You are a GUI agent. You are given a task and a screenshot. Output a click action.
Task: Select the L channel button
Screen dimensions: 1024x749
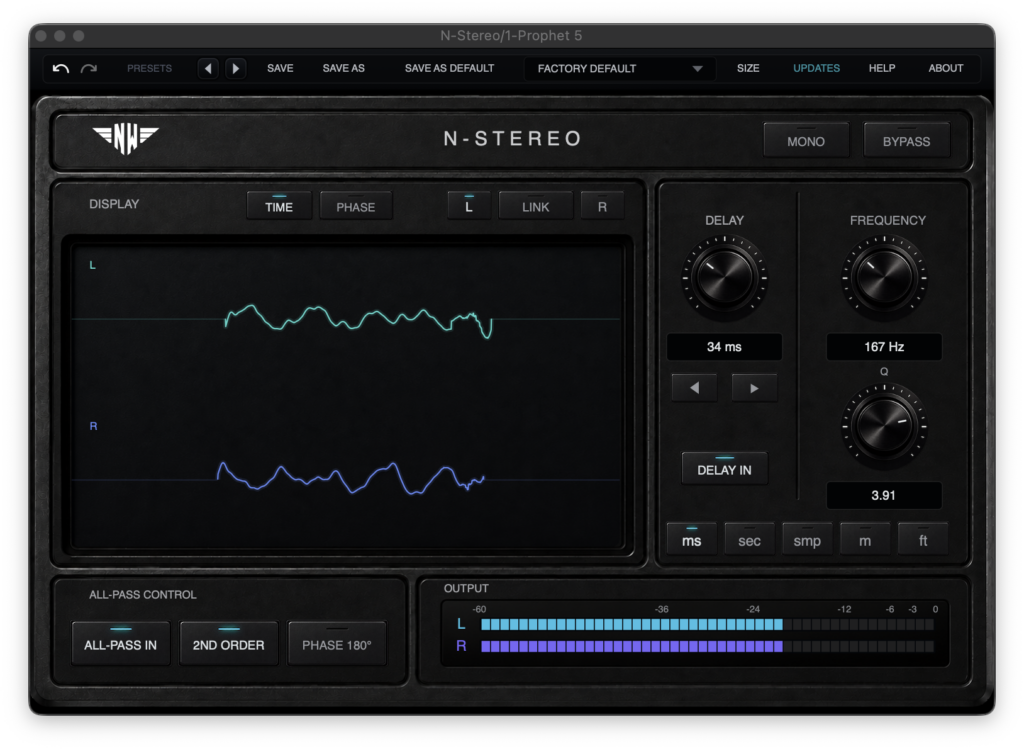click(469, 206)
